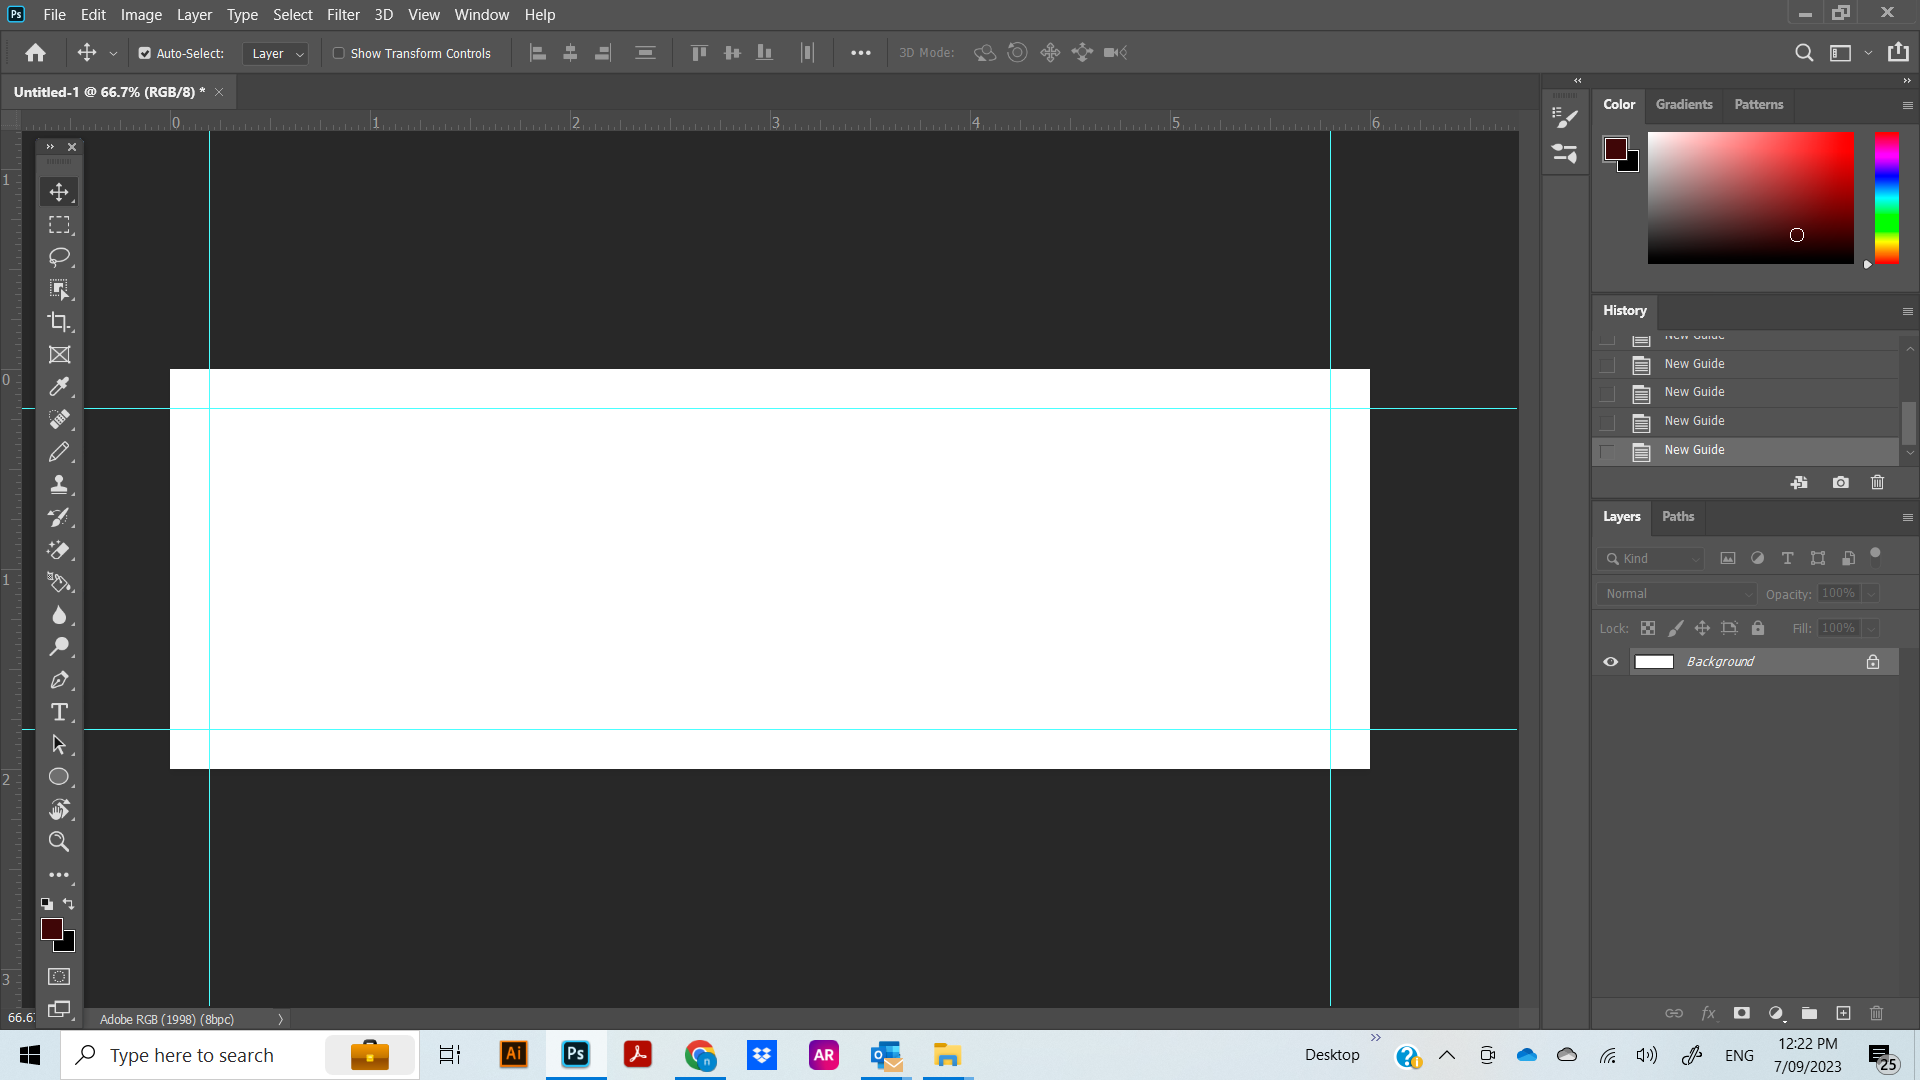Viewport: 1920px width, 1080px height.
Task: Select the Rectangular Marquee tool
Action: (59, 225)
